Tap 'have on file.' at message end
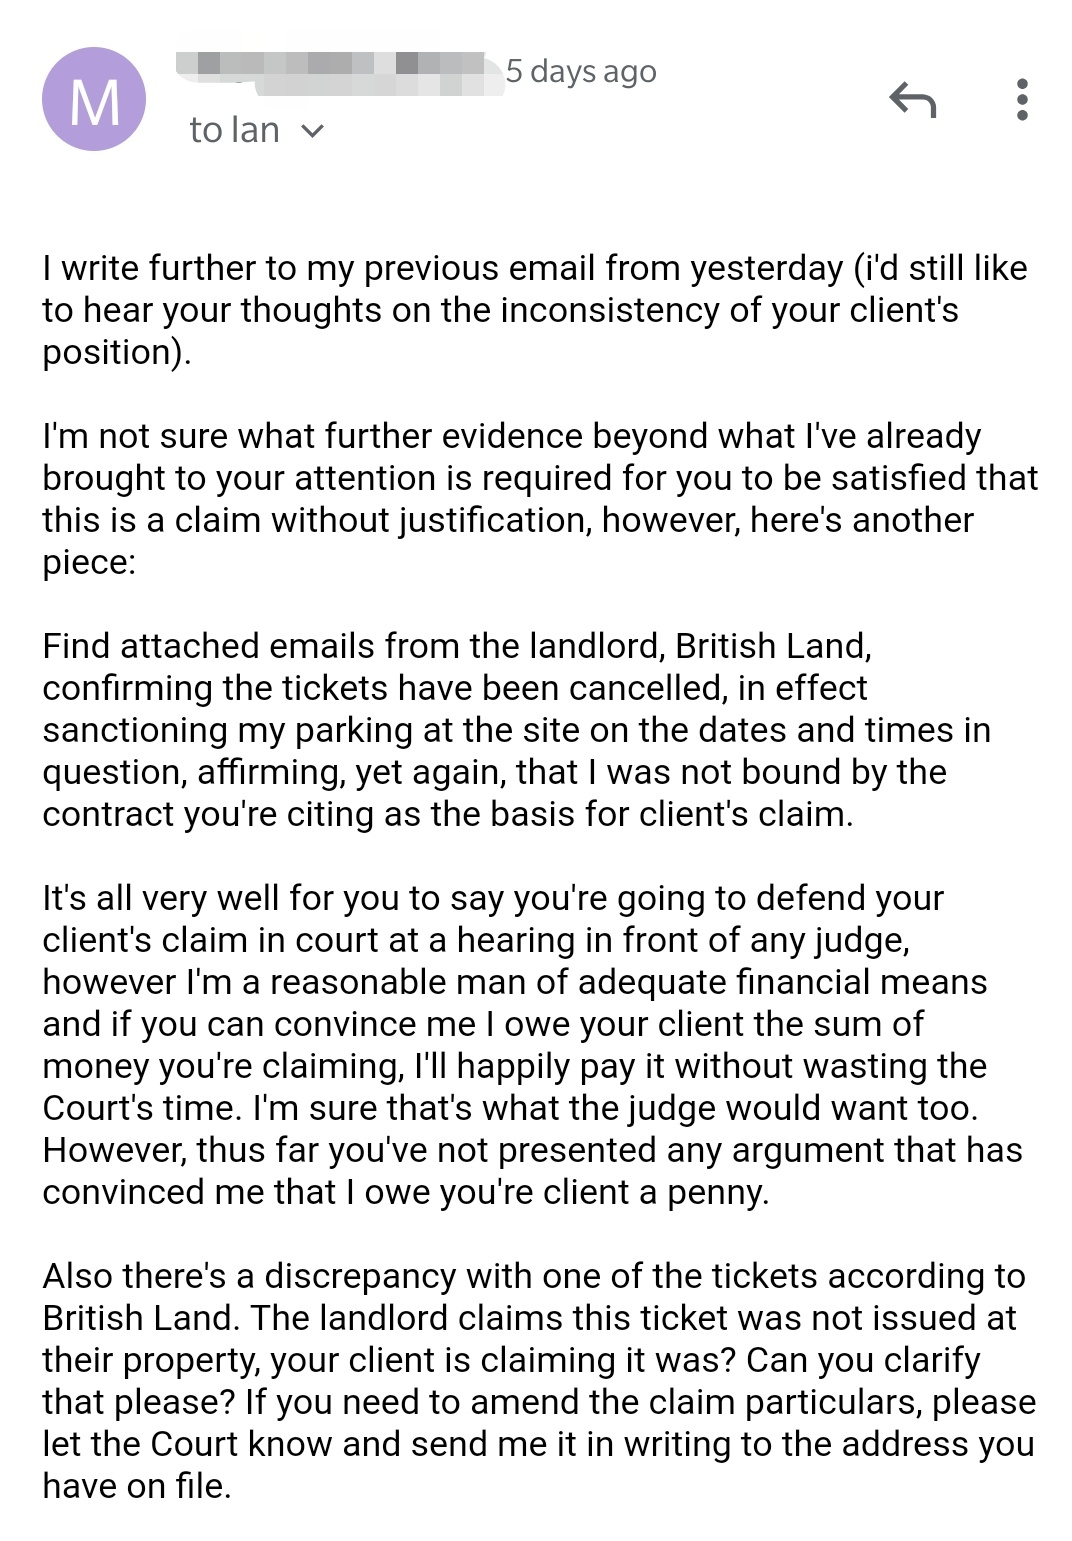 coord(137,1487)
